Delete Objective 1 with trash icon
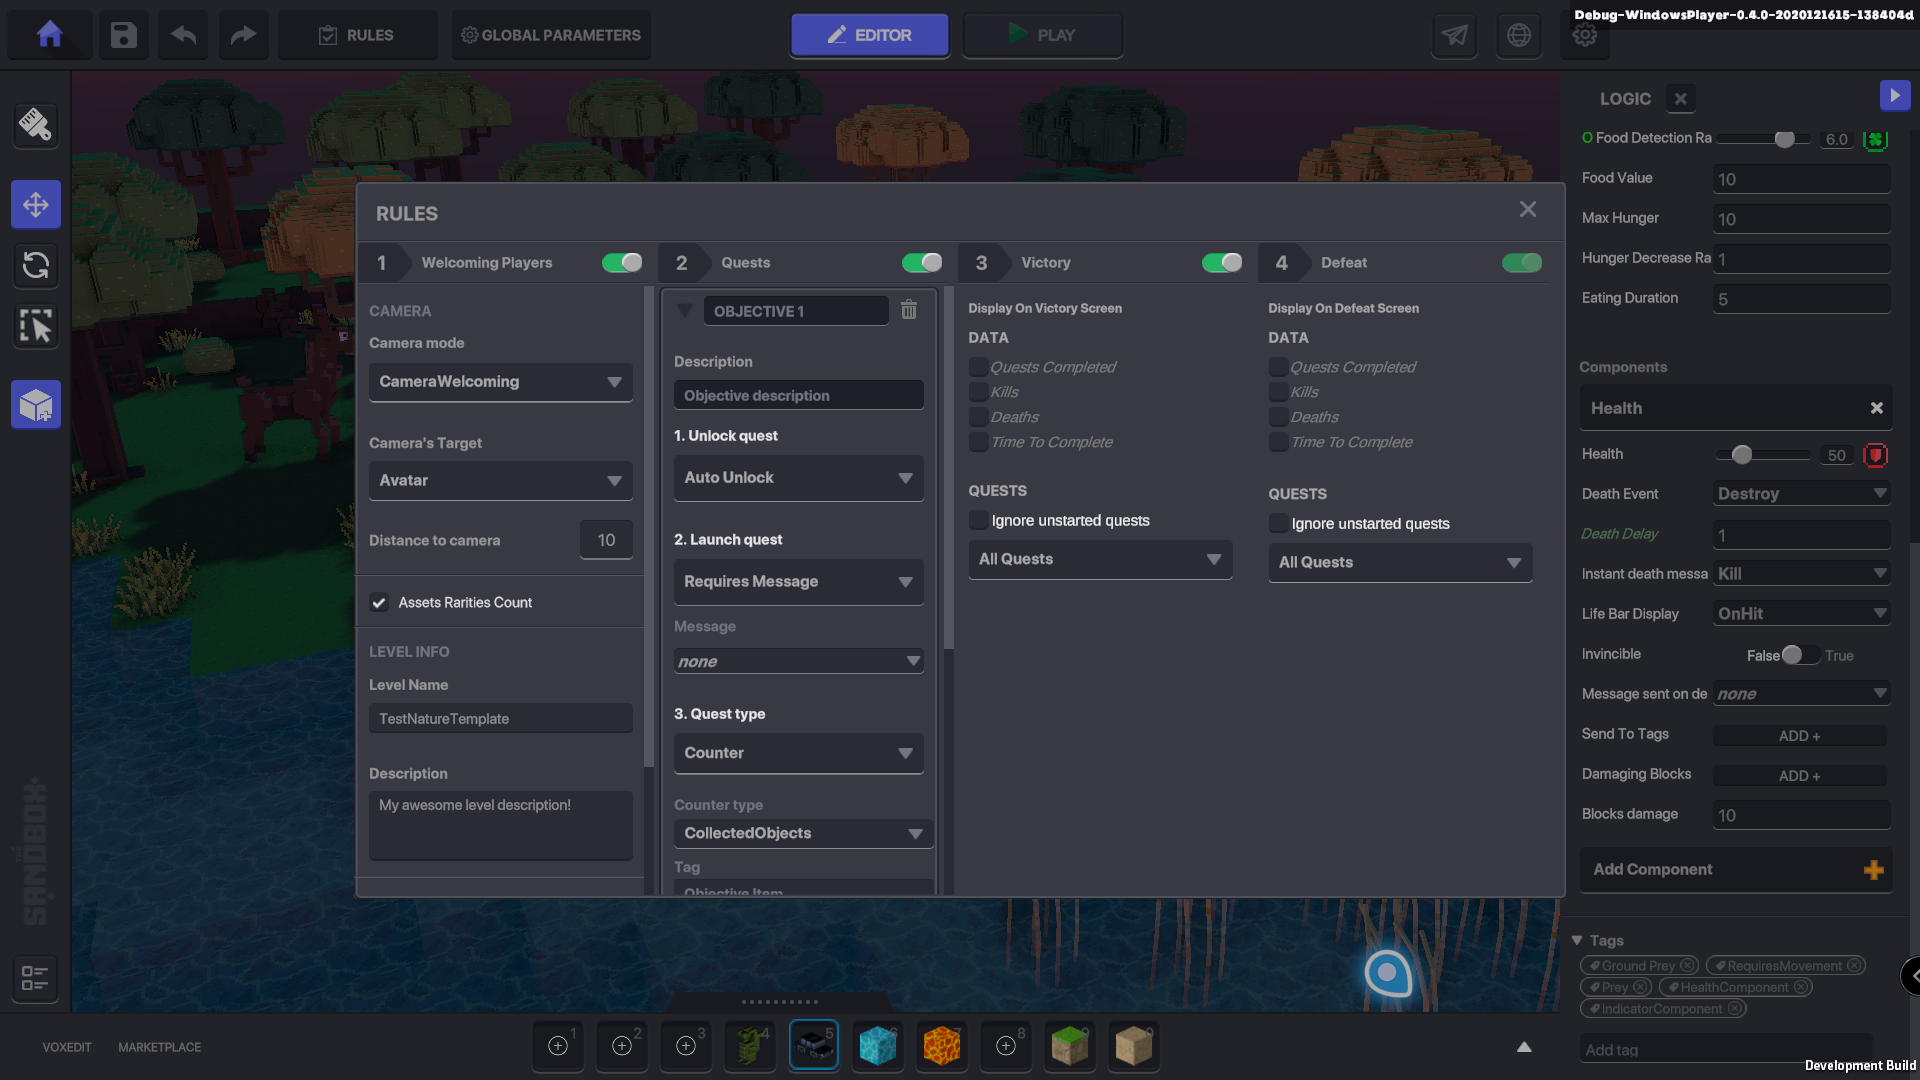The image size is (1920, 1080). (908, 310)
